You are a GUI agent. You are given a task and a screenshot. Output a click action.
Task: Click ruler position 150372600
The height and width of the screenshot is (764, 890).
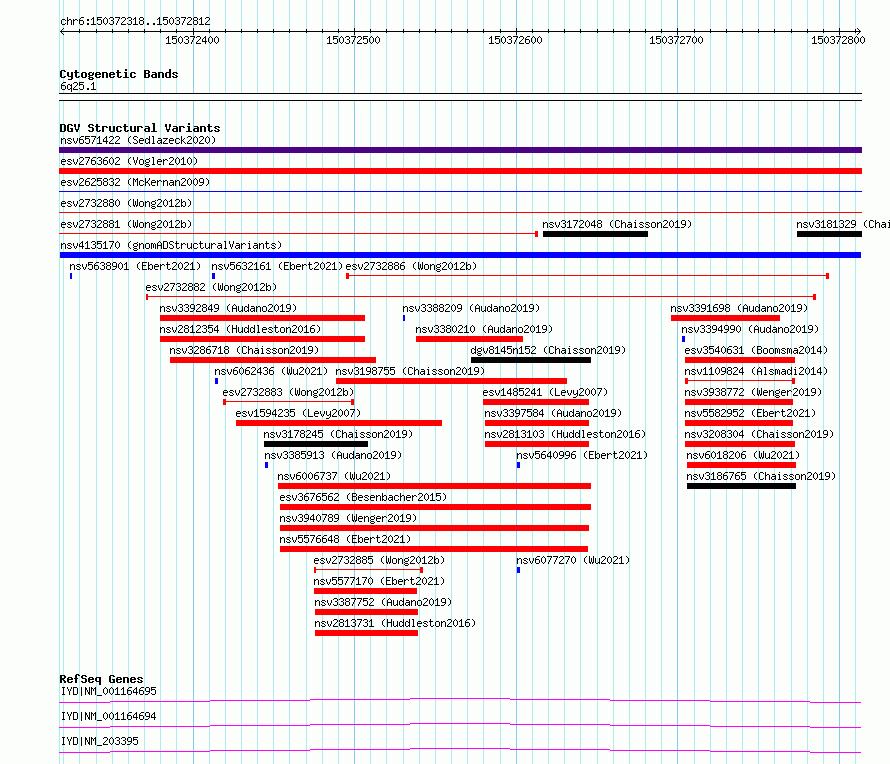[515, 40]
